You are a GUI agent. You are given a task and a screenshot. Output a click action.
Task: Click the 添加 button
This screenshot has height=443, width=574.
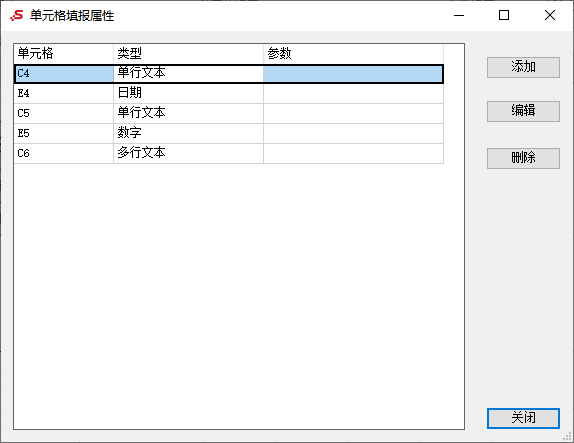click(x=523, y=67)
